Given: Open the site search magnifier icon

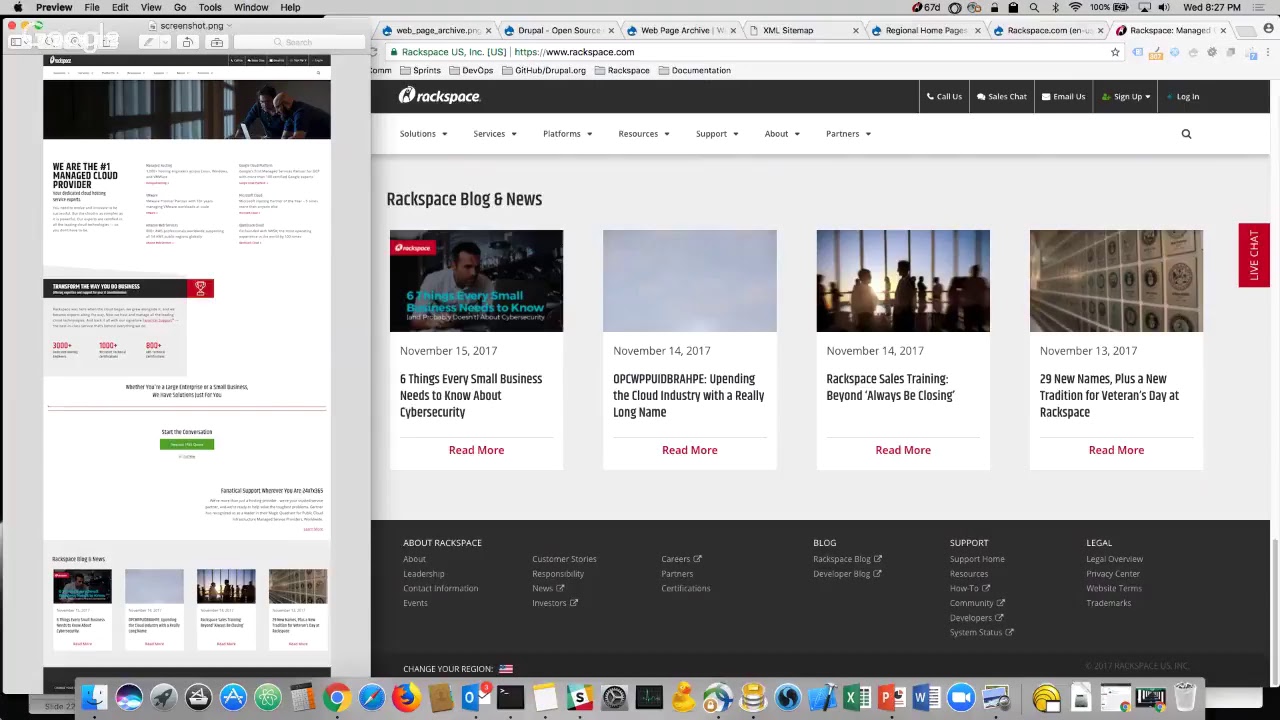Looking at the screenshot, I should (1186, 134).
